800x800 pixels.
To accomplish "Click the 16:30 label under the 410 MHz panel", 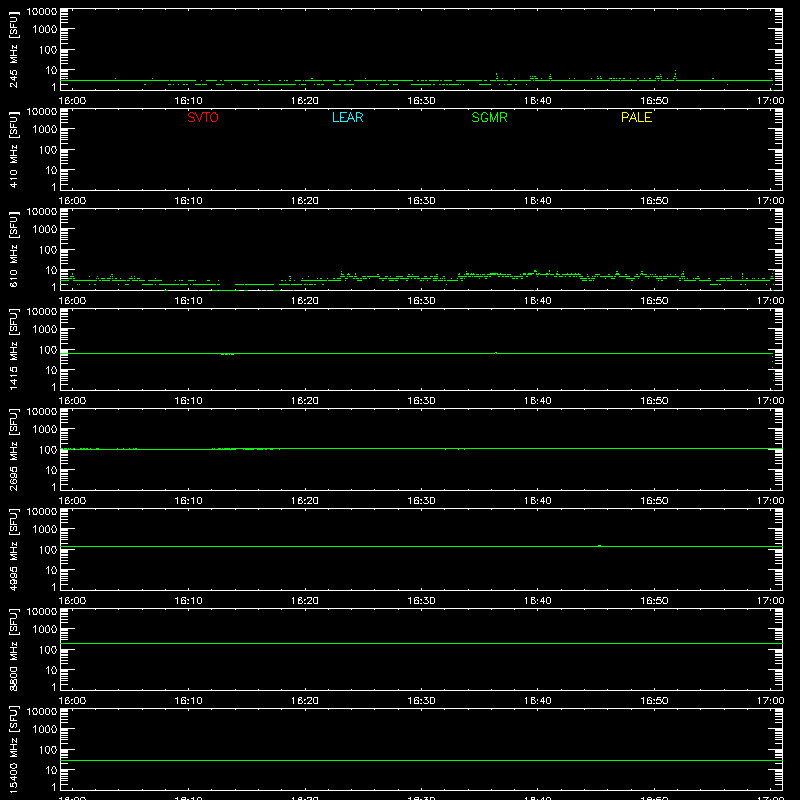I will 421,201.
